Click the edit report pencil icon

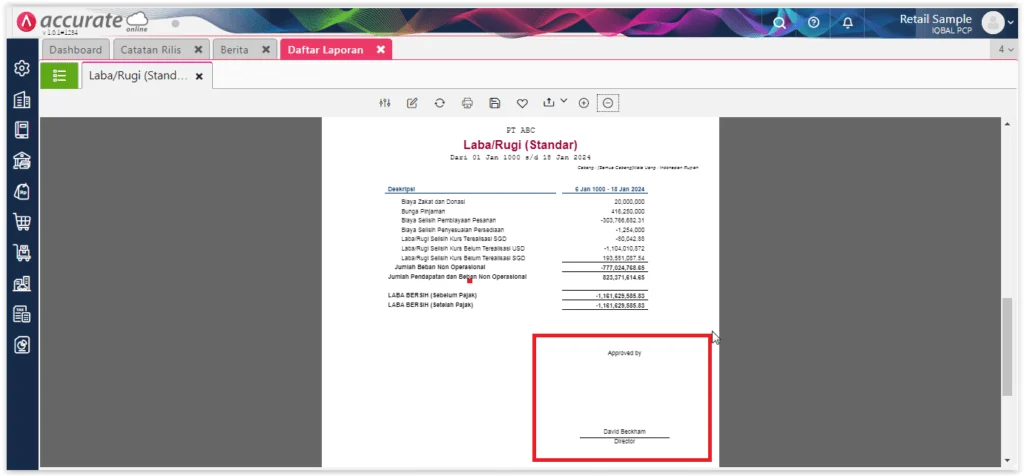(412, 103)
